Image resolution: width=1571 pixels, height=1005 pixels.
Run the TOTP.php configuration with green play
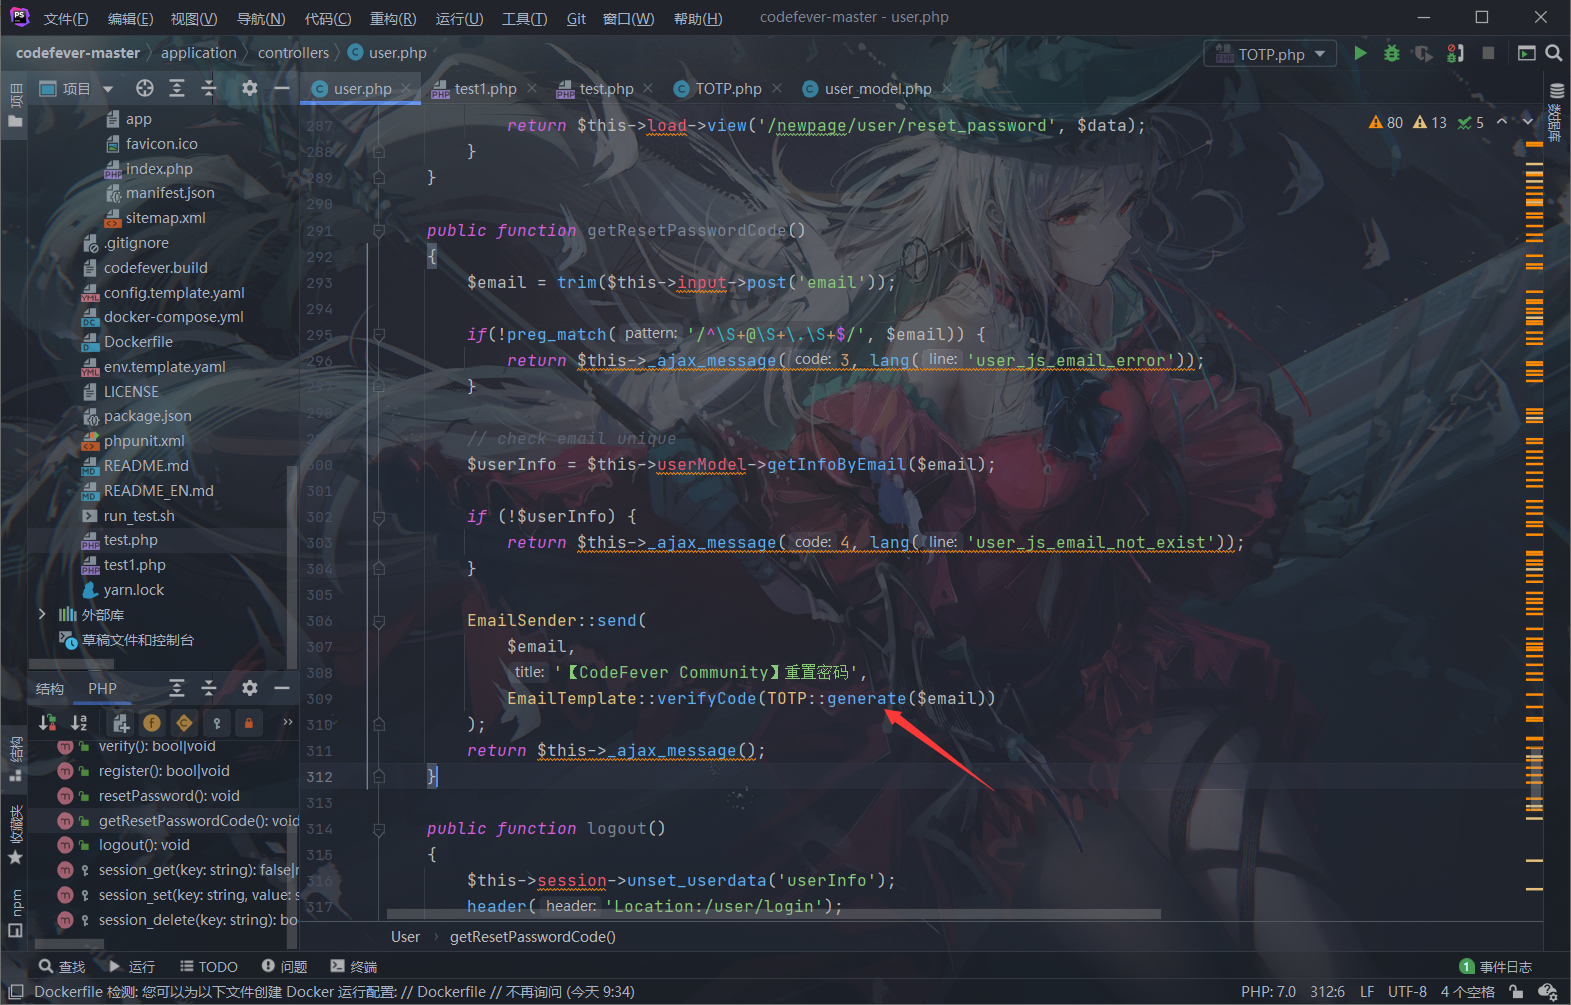click(1360, 53)
